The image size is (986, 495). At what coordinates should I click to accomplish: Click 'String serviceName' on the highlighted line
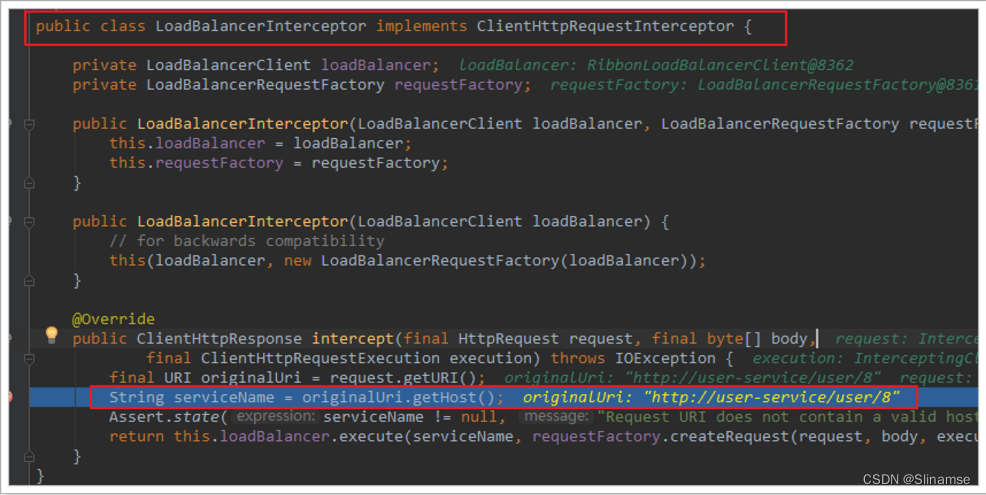point(192,398)
